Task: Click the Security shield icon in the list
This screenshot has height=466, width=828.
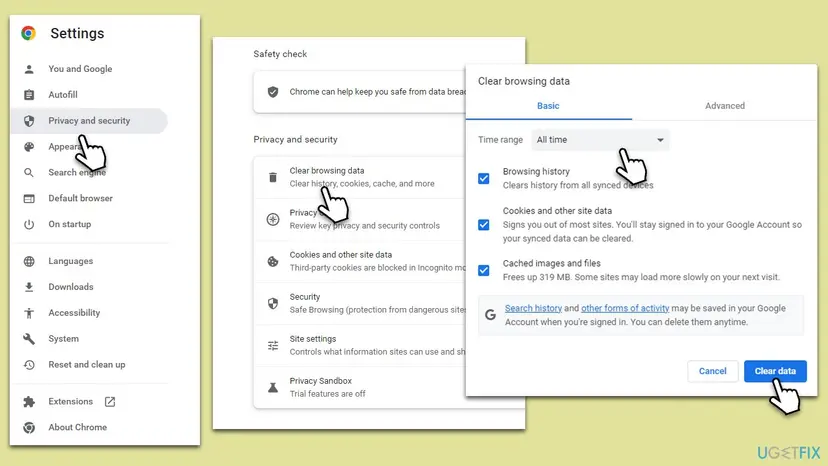Action: (272, 303)
